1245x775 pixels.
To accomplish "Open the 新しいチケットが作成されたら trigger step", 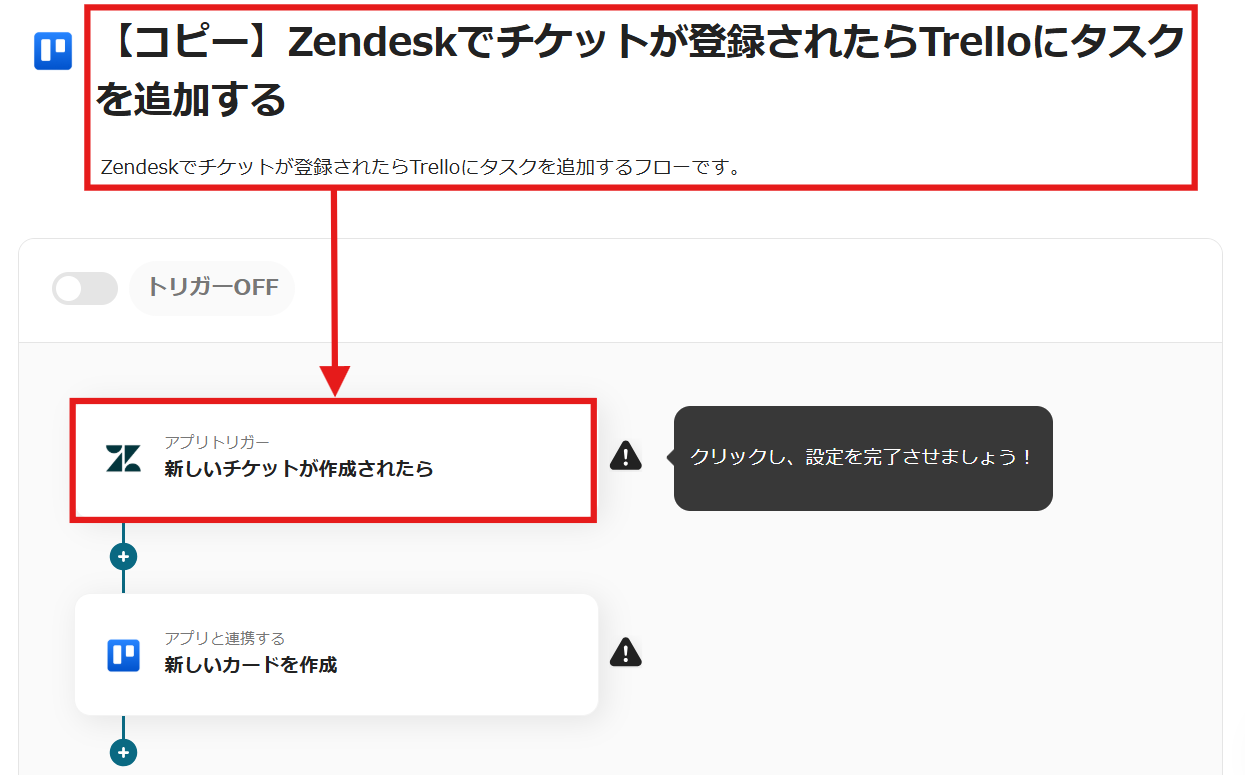I will click(x=333, y=460).
